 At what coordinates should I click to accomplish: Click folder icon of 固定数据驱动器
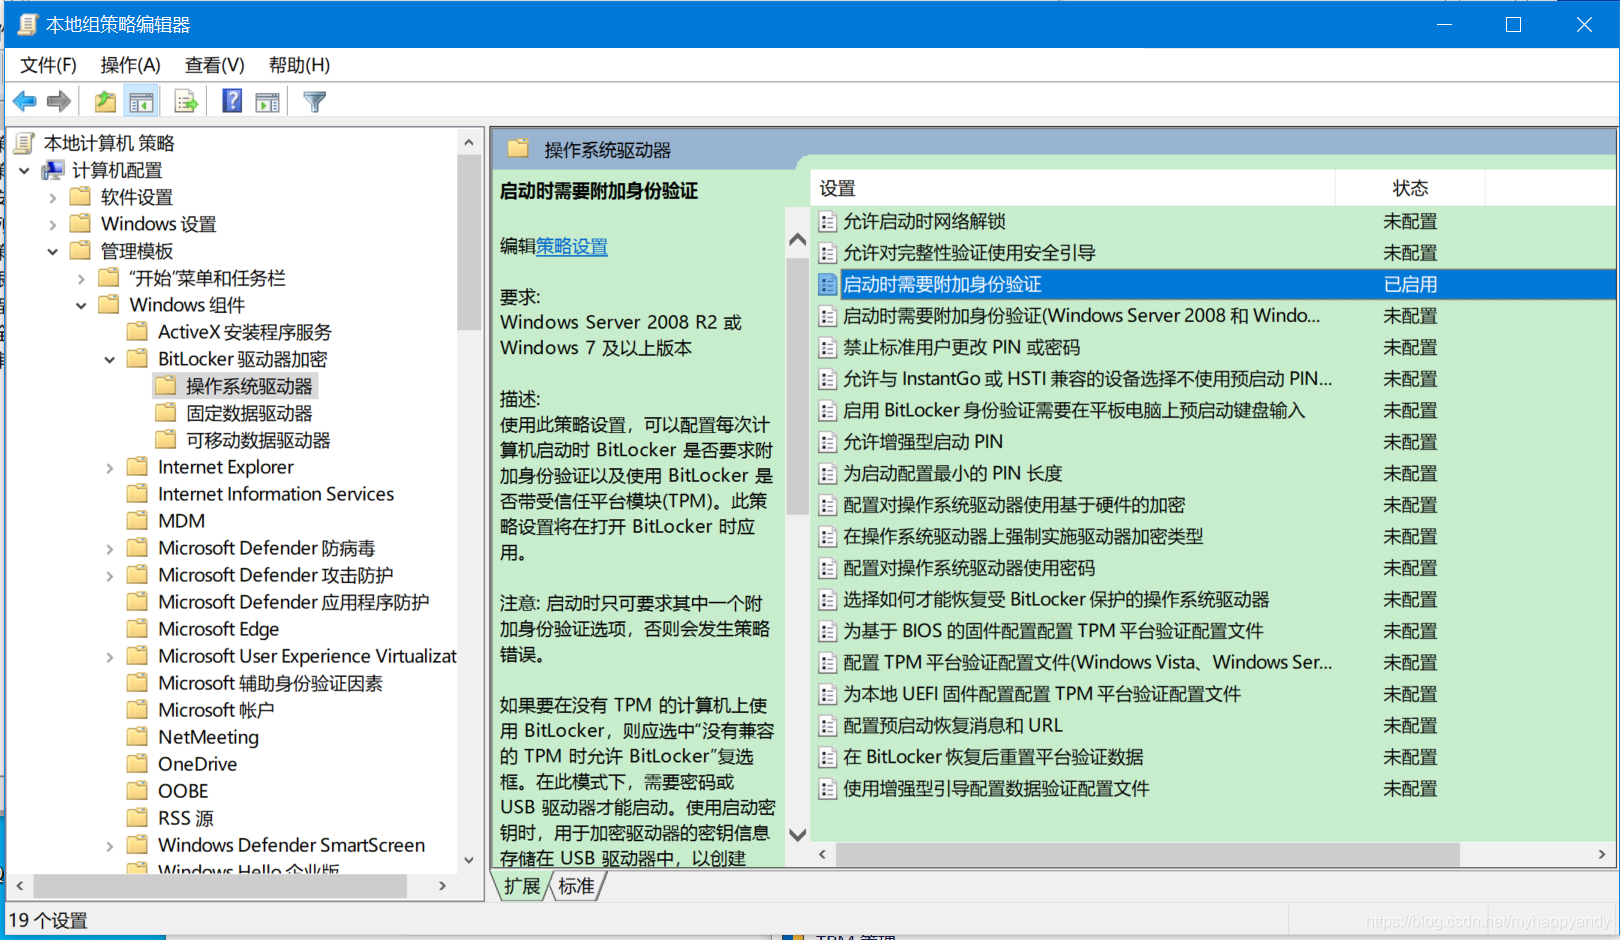pyautogui.click(x=166, y=413)
